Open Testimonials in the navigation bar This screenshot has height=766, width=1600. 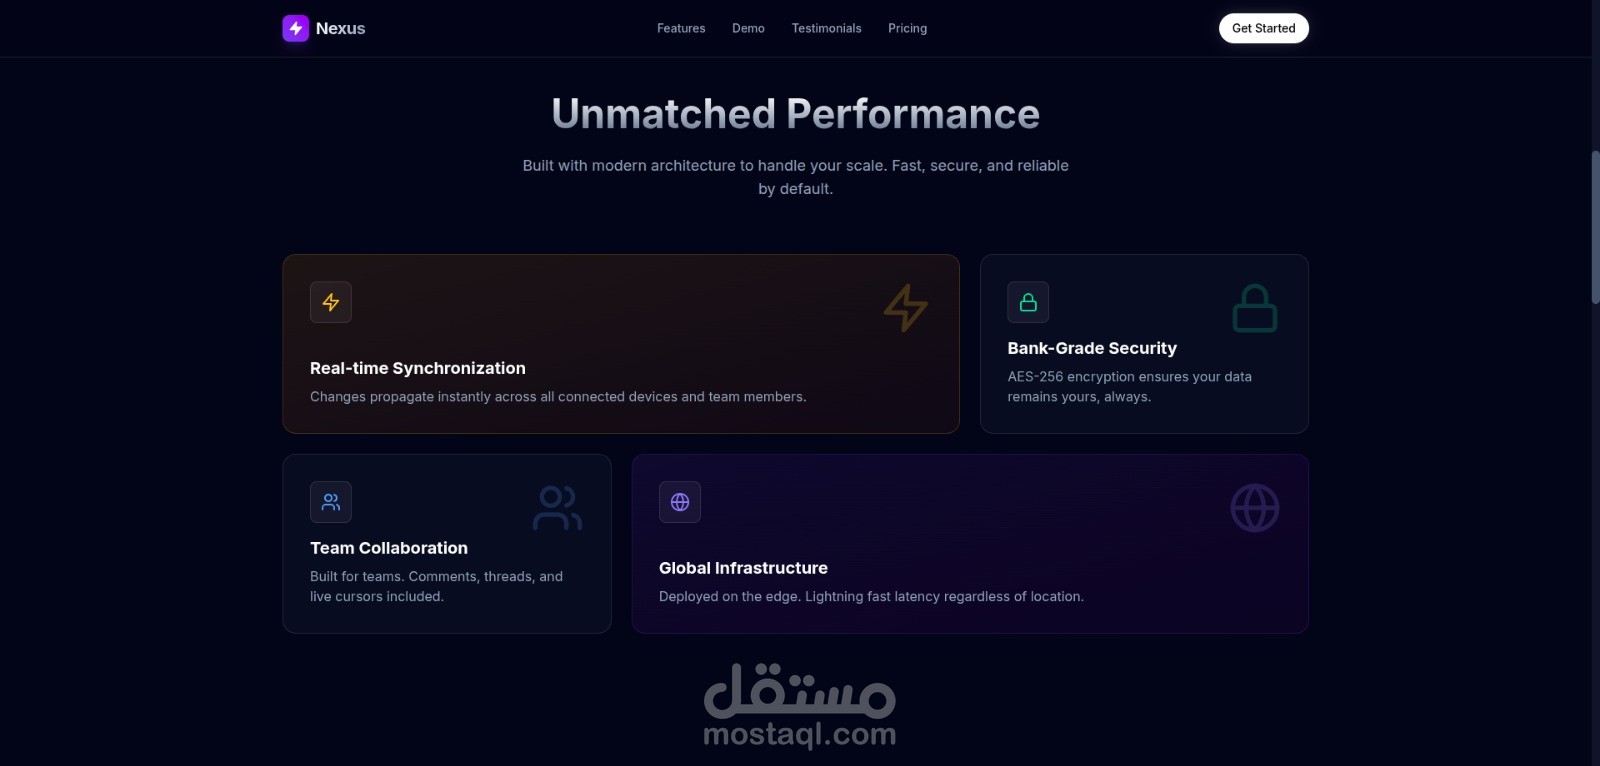[x=826, y=28]
